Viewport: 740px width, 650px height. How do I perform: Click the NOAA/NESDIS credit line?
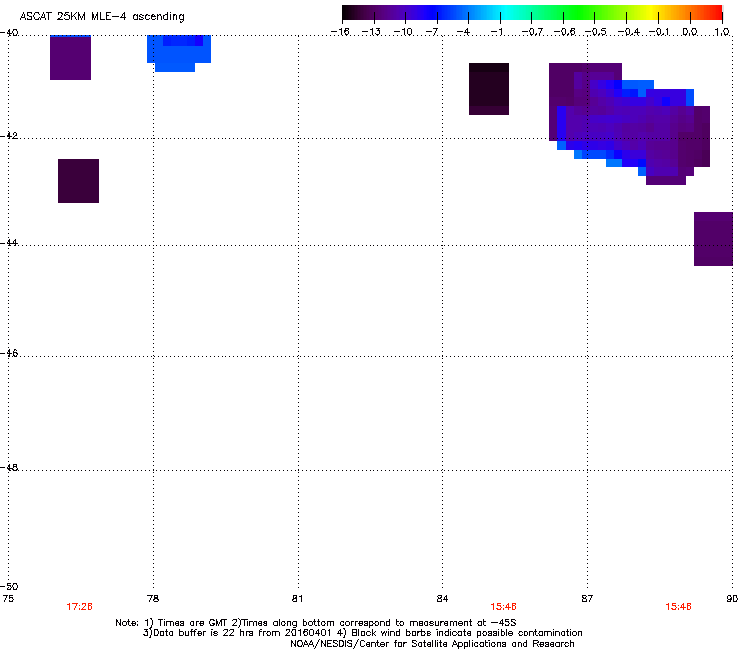click(432, 644)
